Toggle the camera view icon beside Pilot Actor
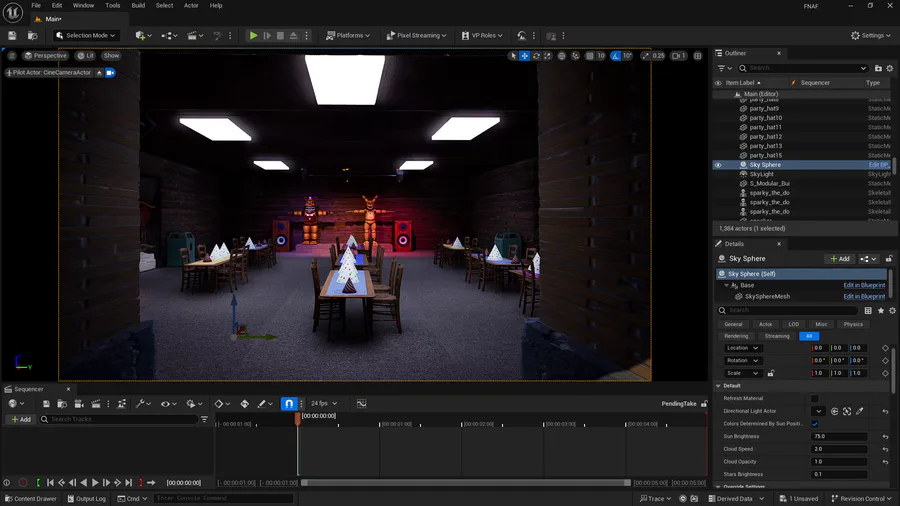The width and height of the screenshot is (900, 506). pos(110,73)
